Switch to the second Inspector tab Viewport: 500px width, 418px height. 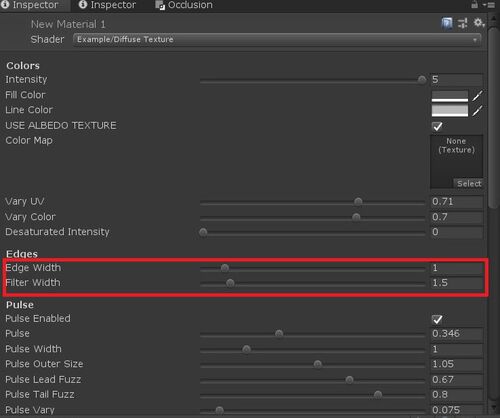pos(107,5)
